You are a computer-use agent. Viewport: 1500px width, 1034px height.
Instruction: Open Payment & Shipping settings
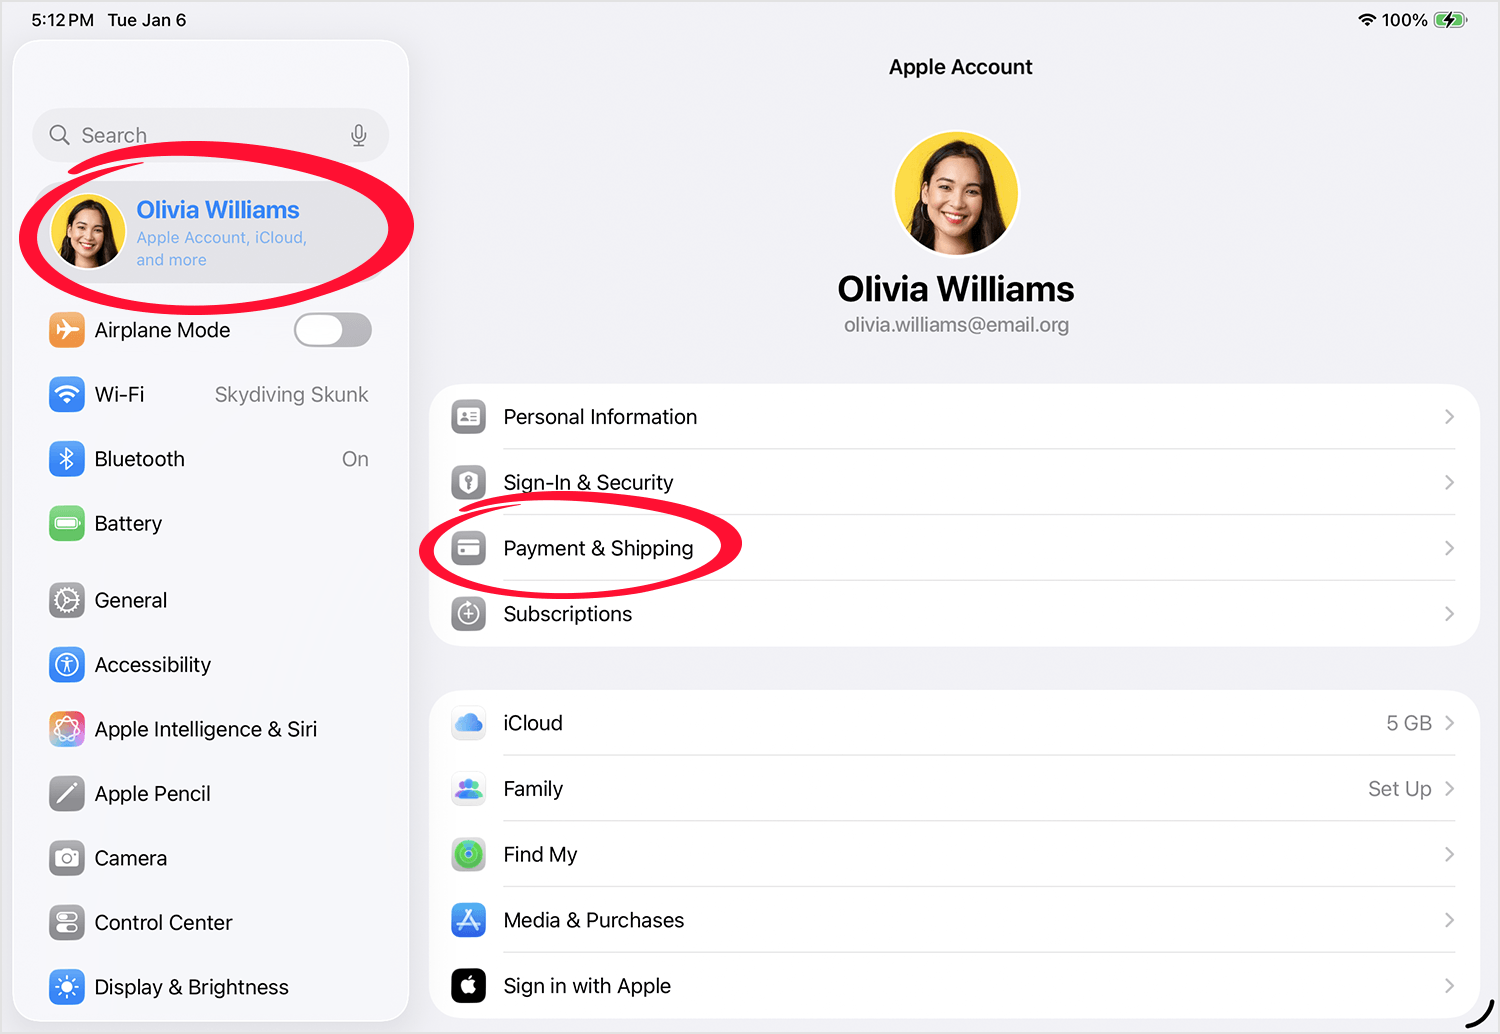coord(954,548)
